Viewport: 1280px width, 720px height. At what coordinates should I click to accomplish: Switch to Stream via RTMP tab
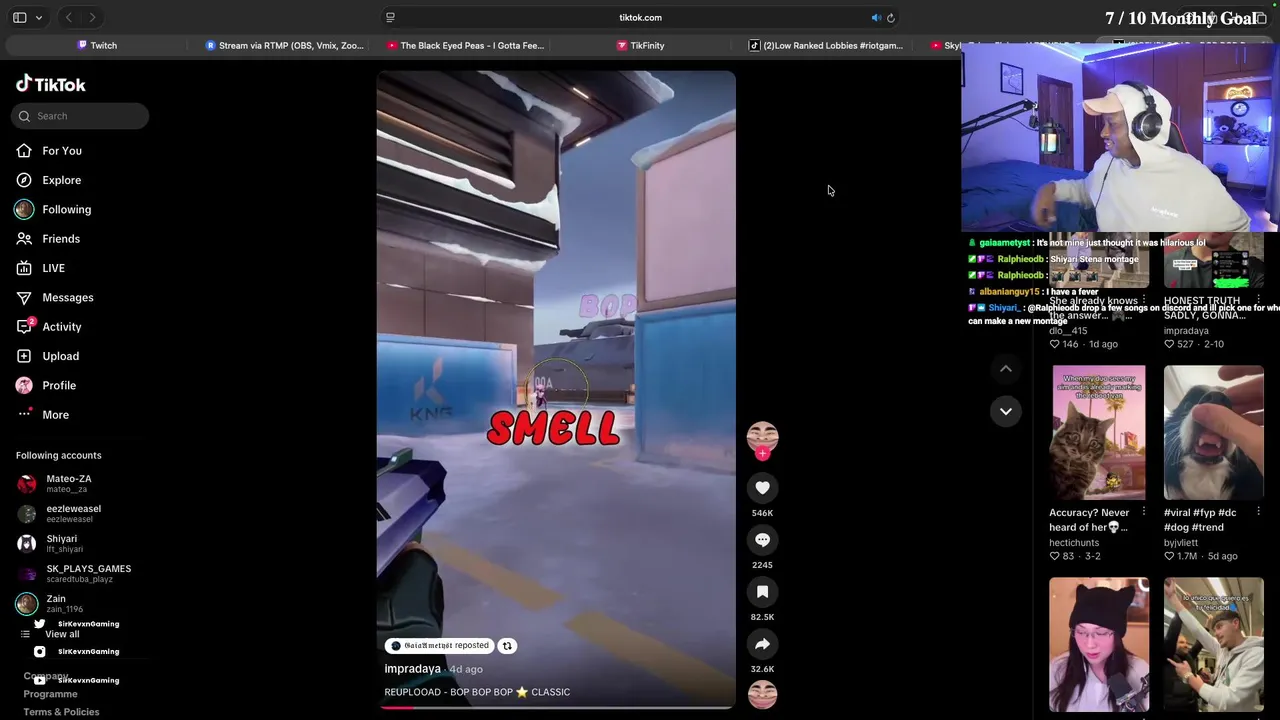(285, 45)
